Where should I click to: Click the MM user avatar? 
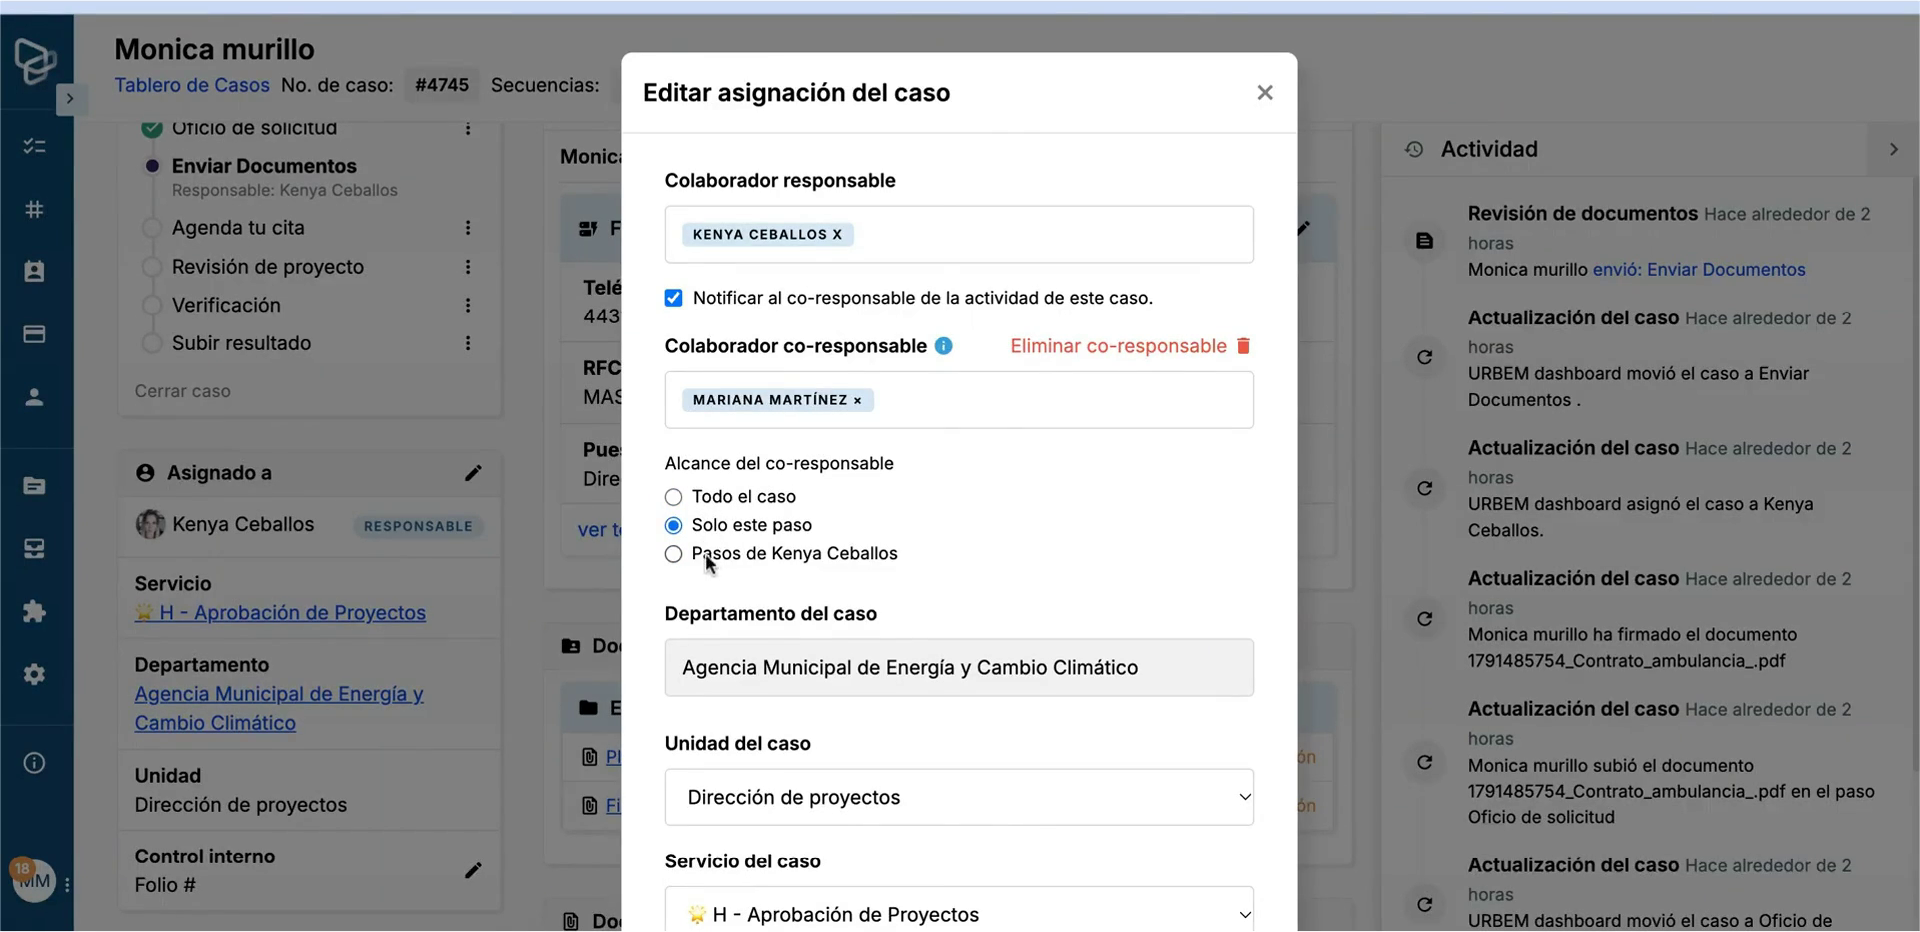34,881
